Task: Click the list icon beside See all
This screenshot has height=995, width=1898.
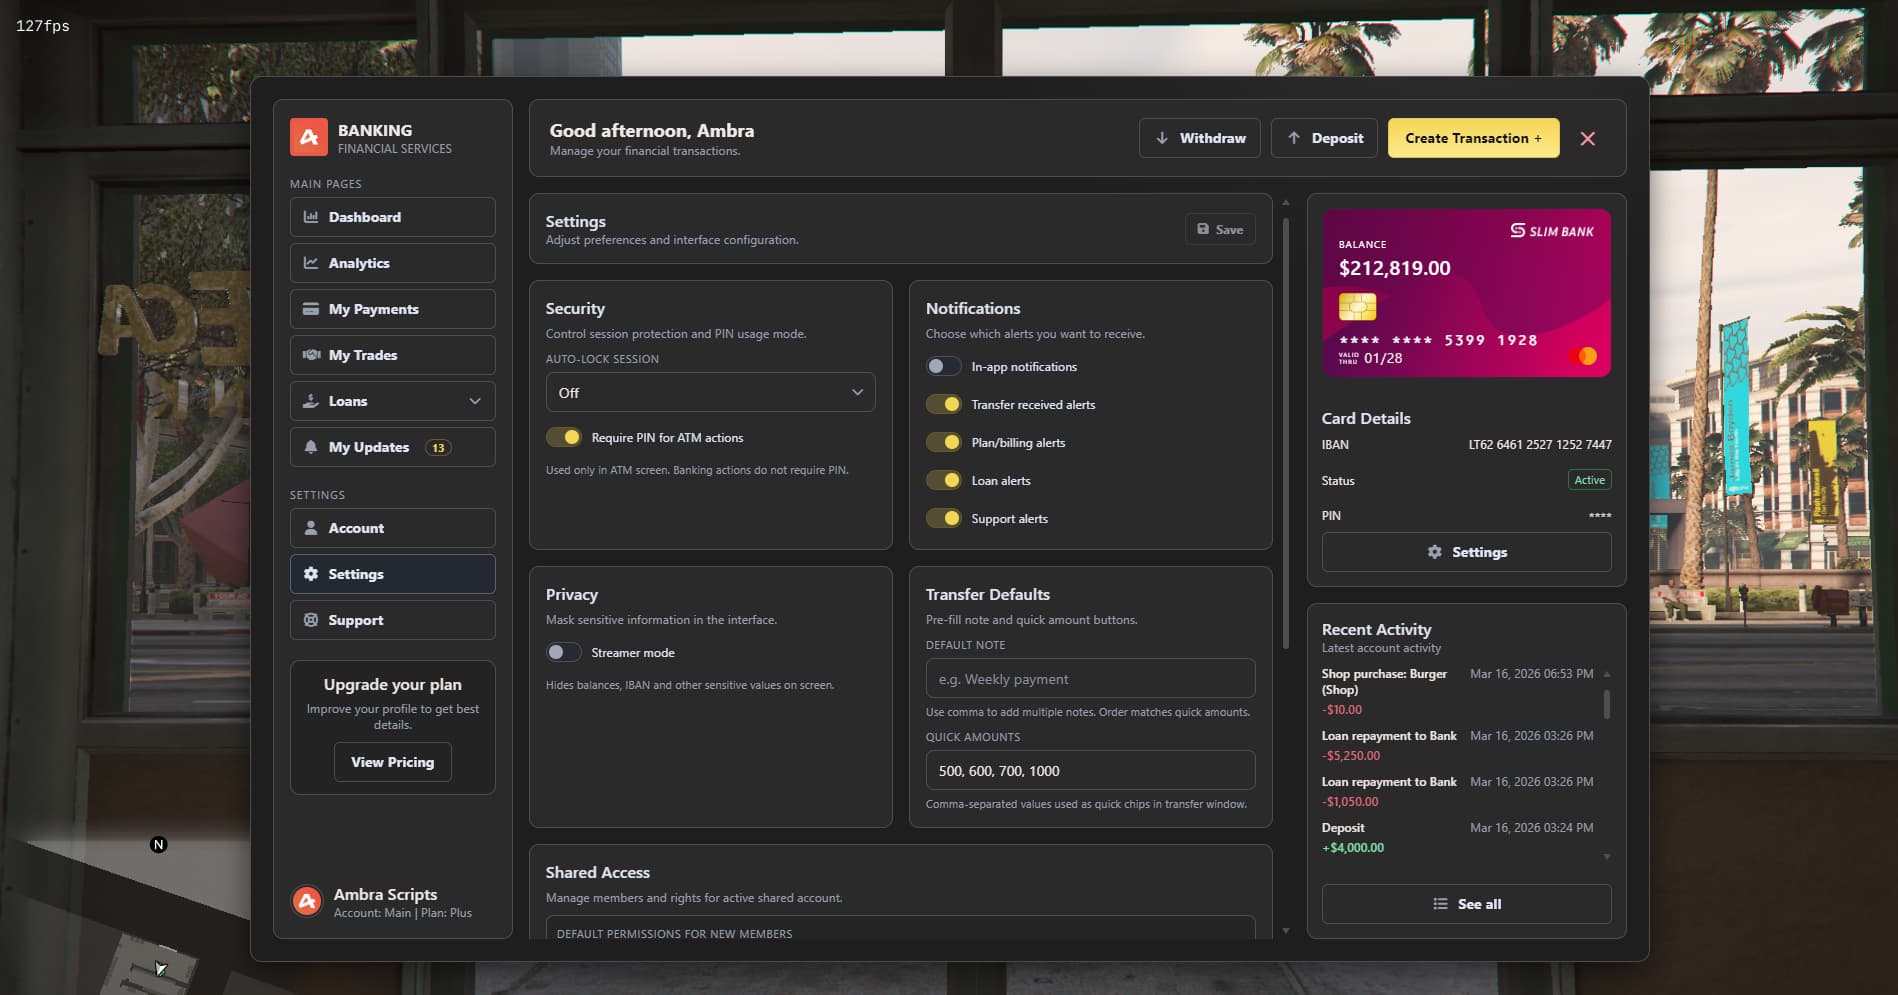Action: pos(1440,904)
